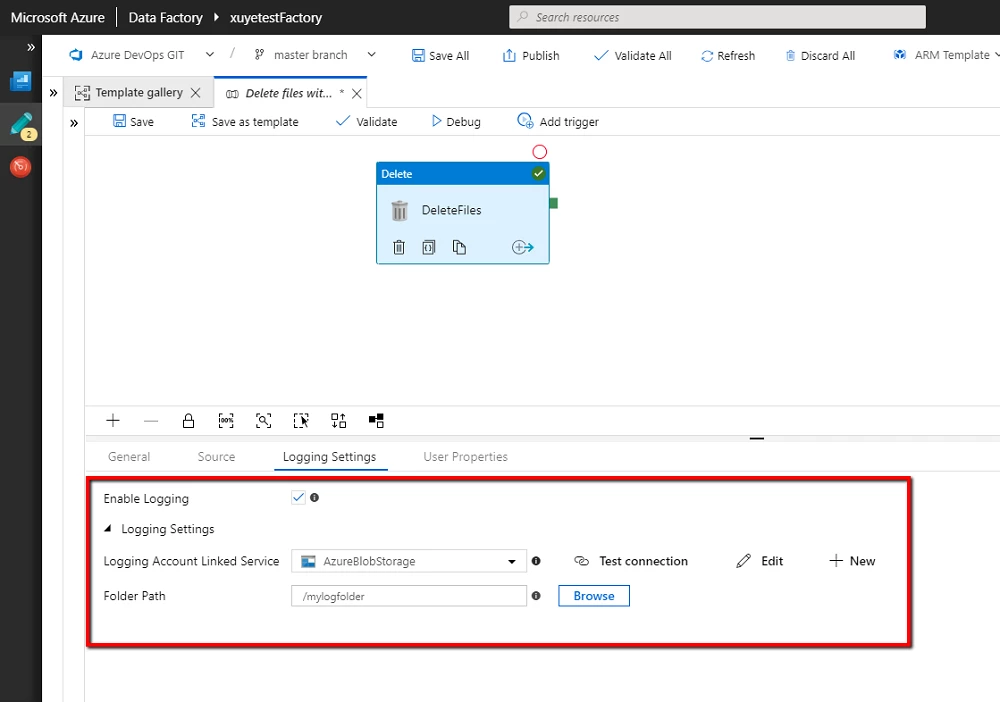1000x702 pixels.
Task: Click the Publish button
Action: coord(531,55)
